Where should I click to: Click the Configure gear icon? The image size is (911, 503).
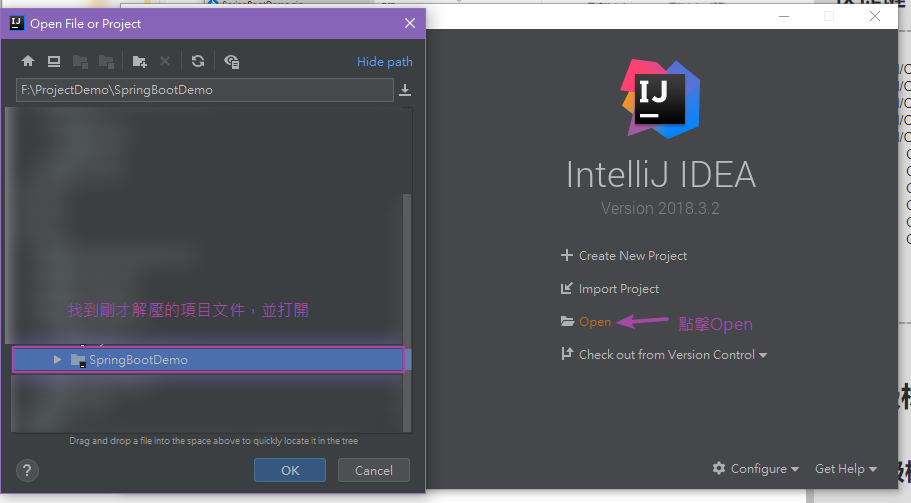click(x=719, y=468)
